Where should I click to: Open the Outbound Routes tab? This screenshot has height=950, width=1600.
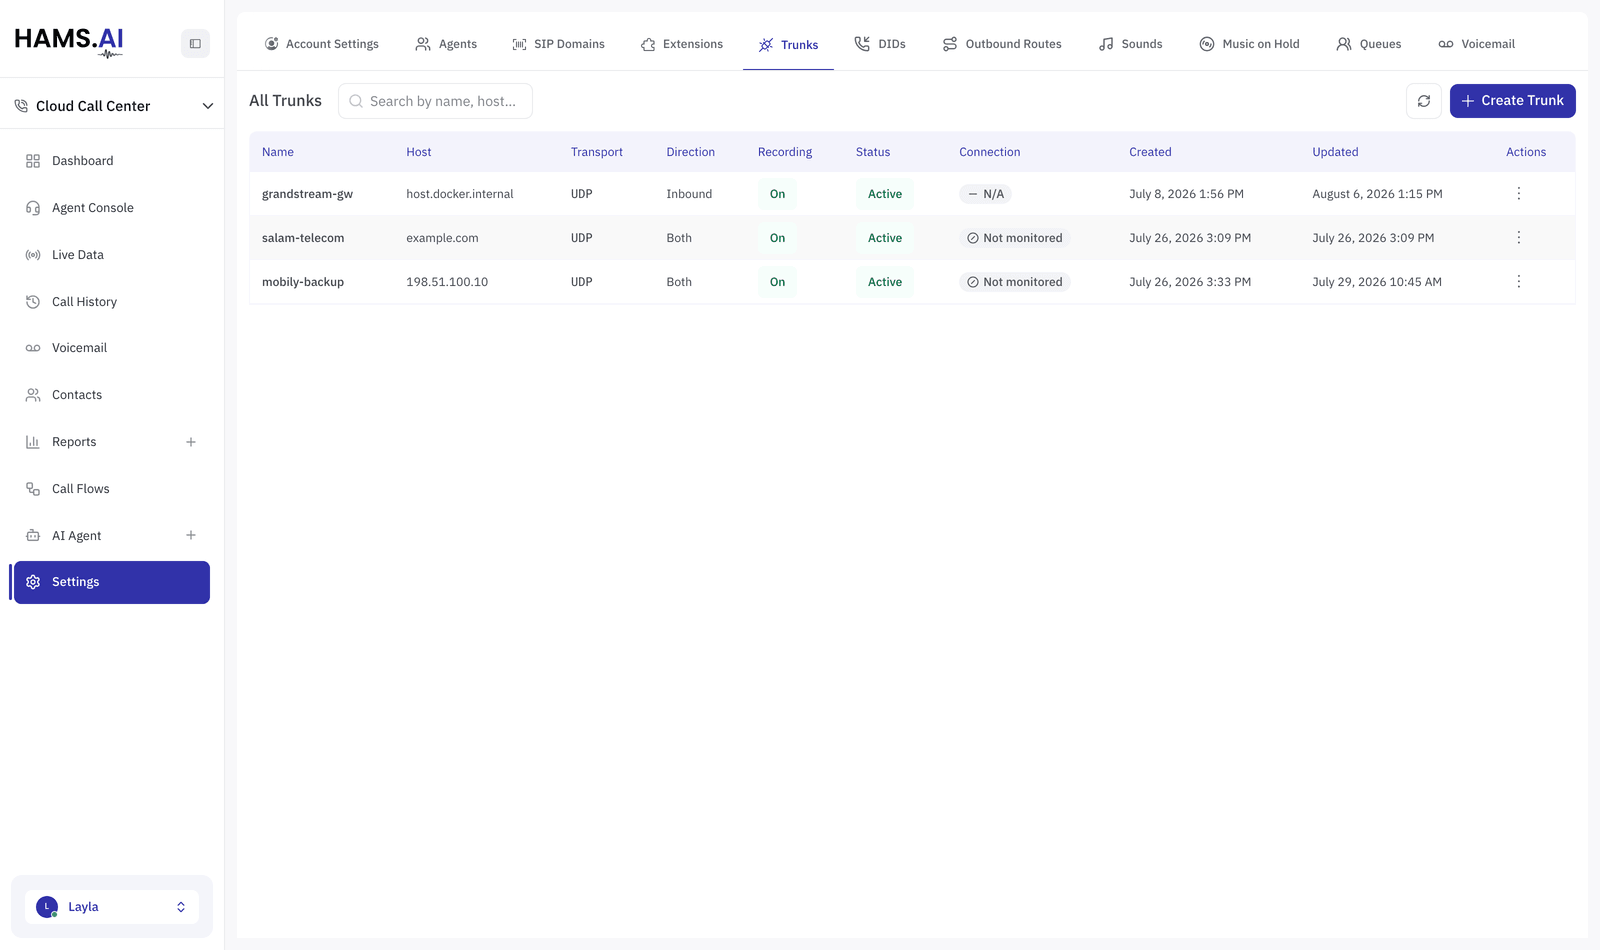(x=1002, y=44)
